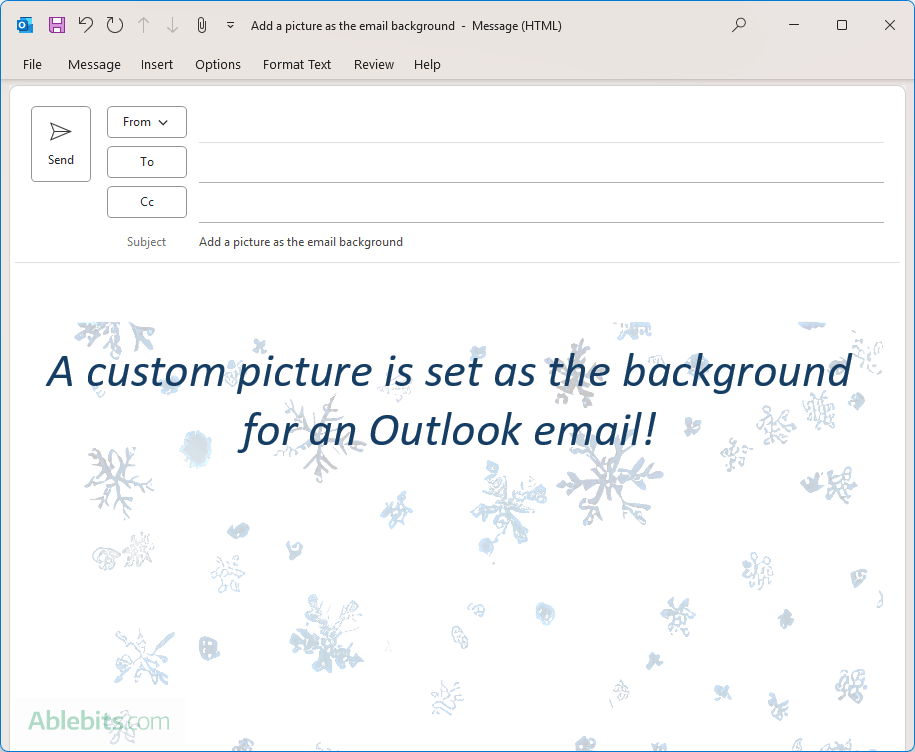The image size is (915, 752).
Task: Save the message using the Save icon
Action: click(56, 25)
